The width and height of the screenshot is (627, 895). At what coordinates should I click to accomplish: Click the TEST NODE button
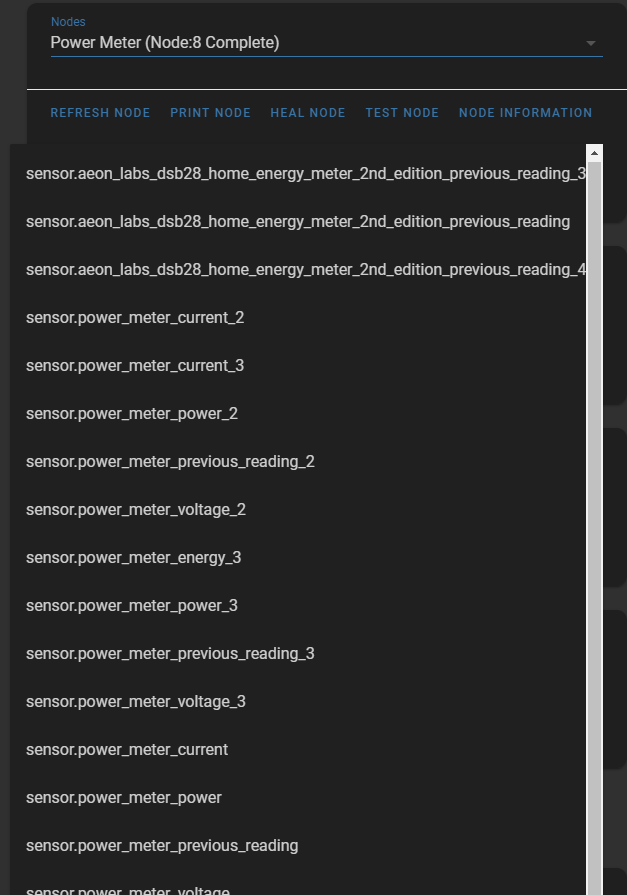[402, 113]
